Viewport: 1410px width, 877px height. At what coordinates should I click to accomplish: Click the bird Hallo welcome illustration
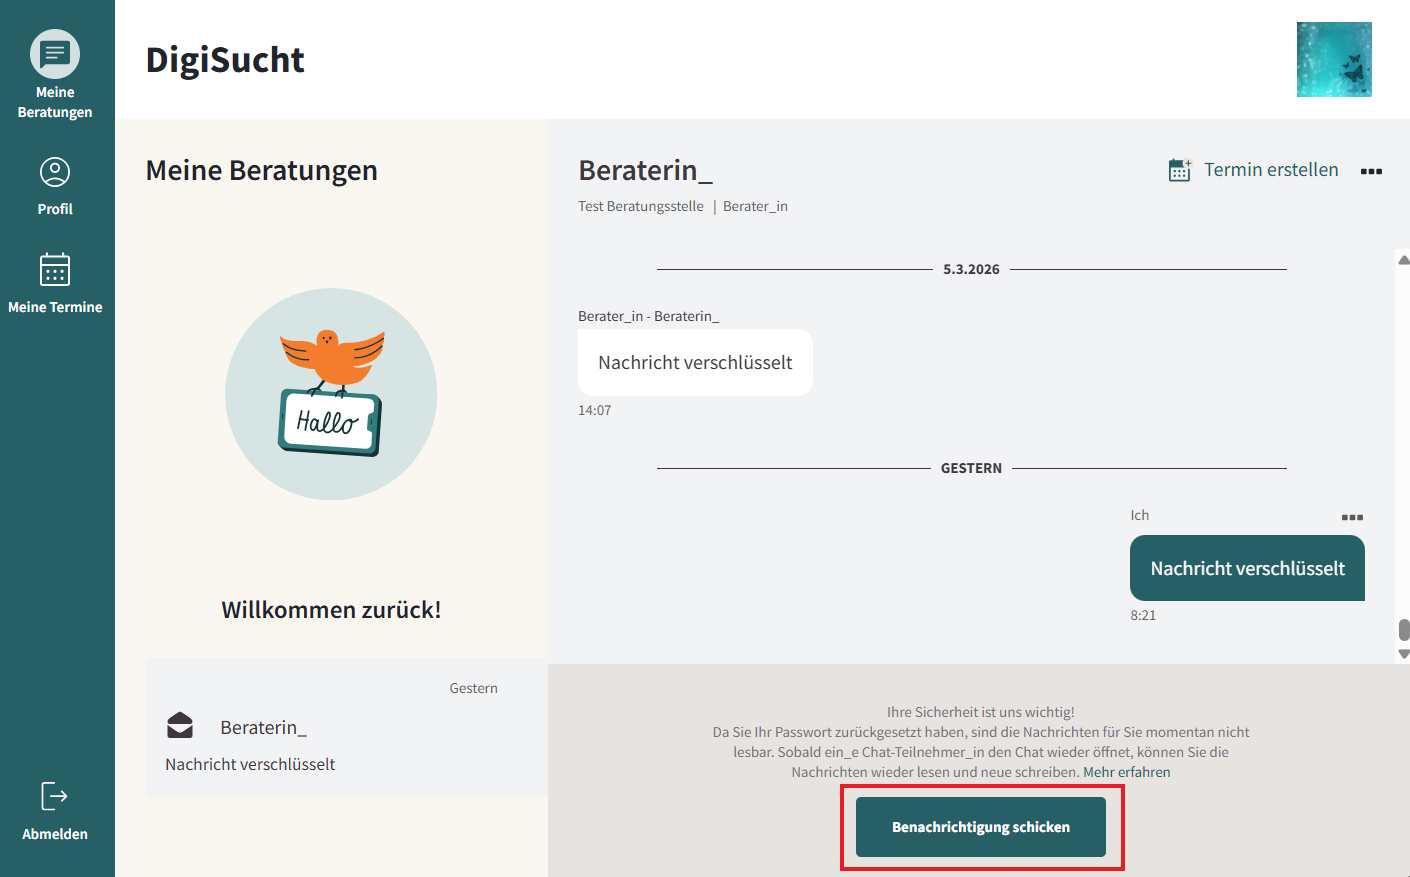coord(331,394)
